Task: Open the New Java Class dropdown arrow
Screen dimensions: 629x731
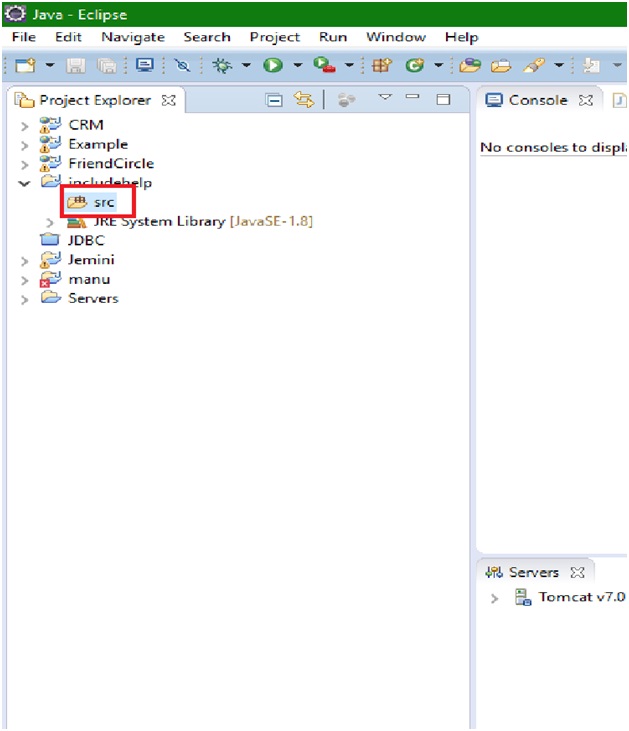Action: pyautogui.click(x=438, y=65)
